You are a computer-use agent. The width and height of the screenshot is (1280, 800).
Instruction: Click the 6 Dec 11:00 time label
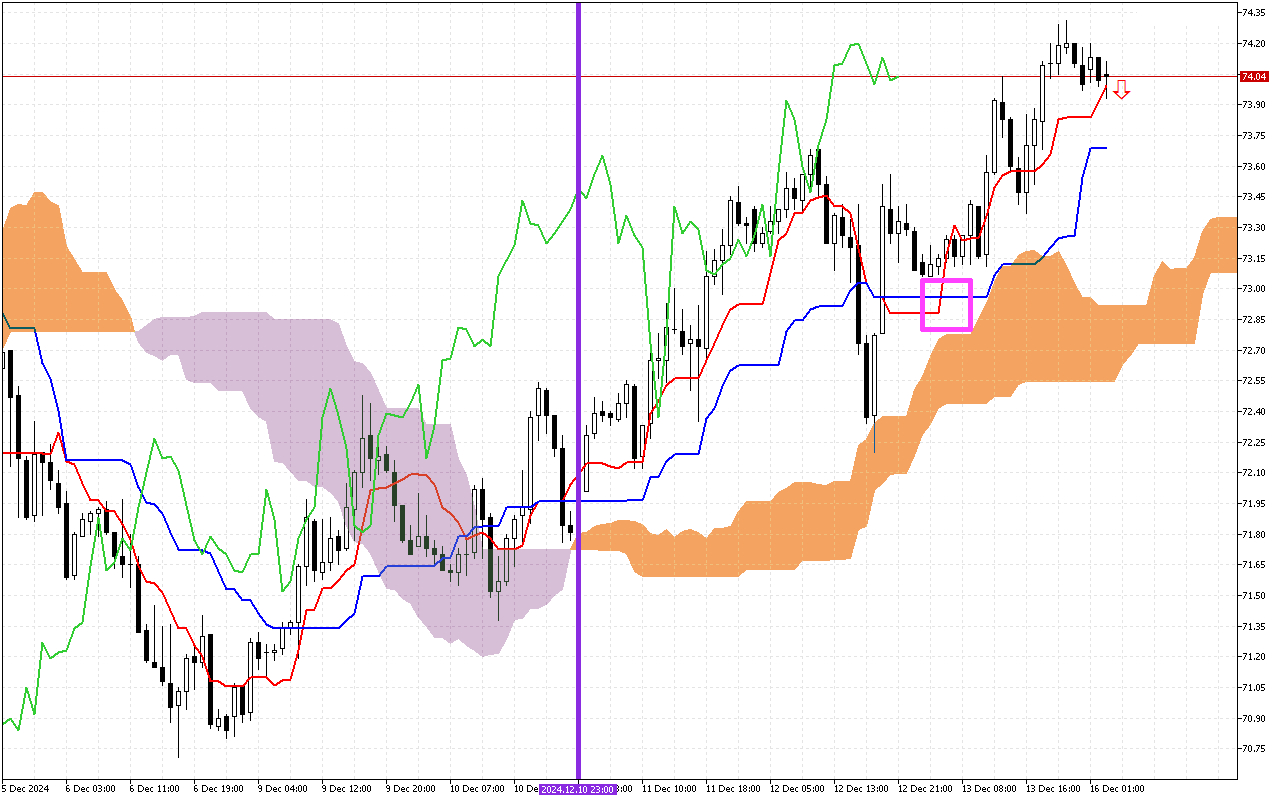click(x=155, y=789)
